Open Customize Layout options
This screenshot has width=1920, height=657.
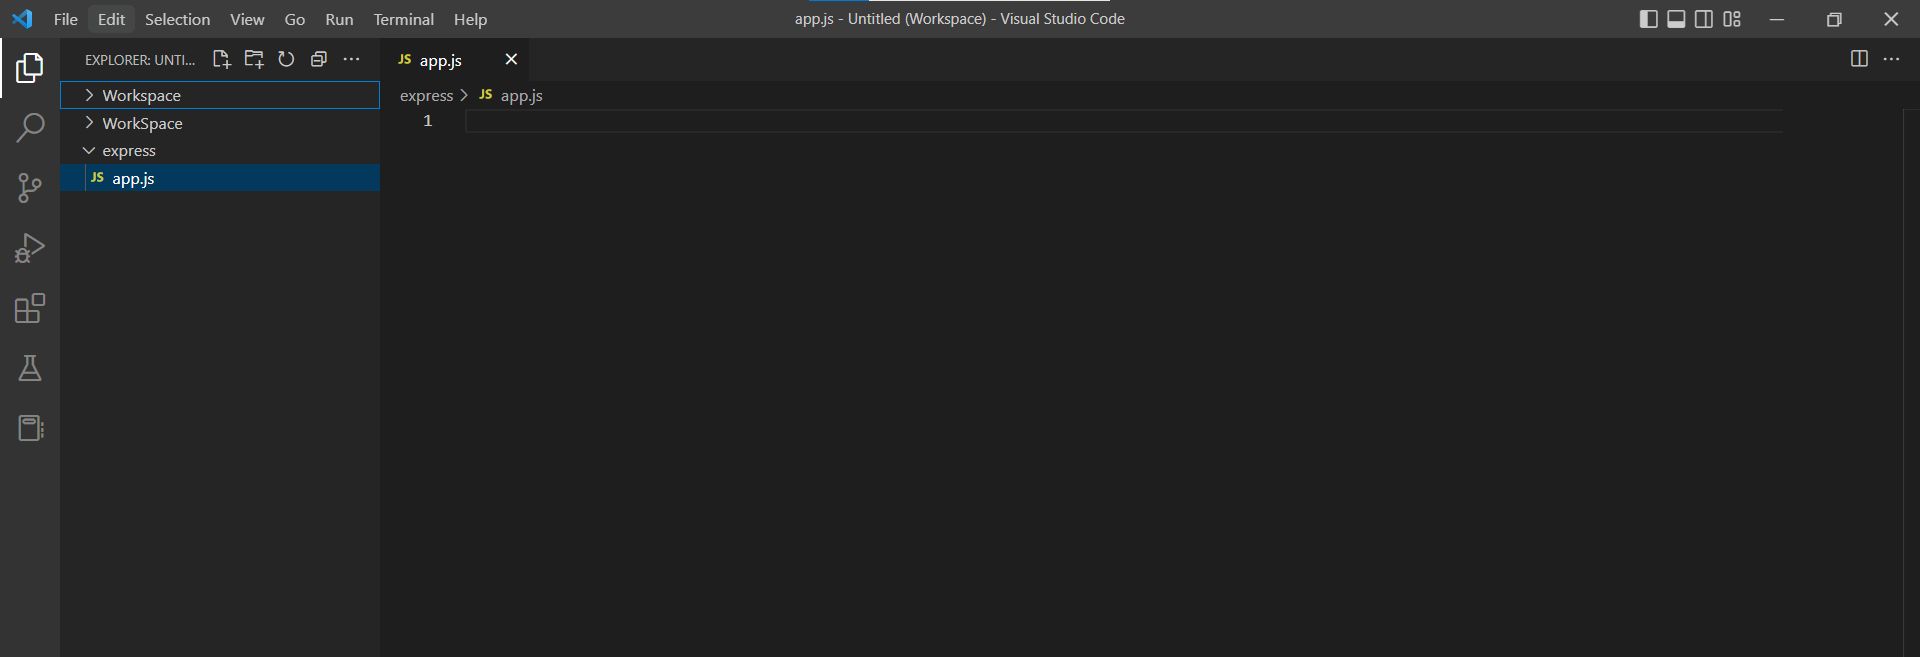click(x=1732, y=19)
